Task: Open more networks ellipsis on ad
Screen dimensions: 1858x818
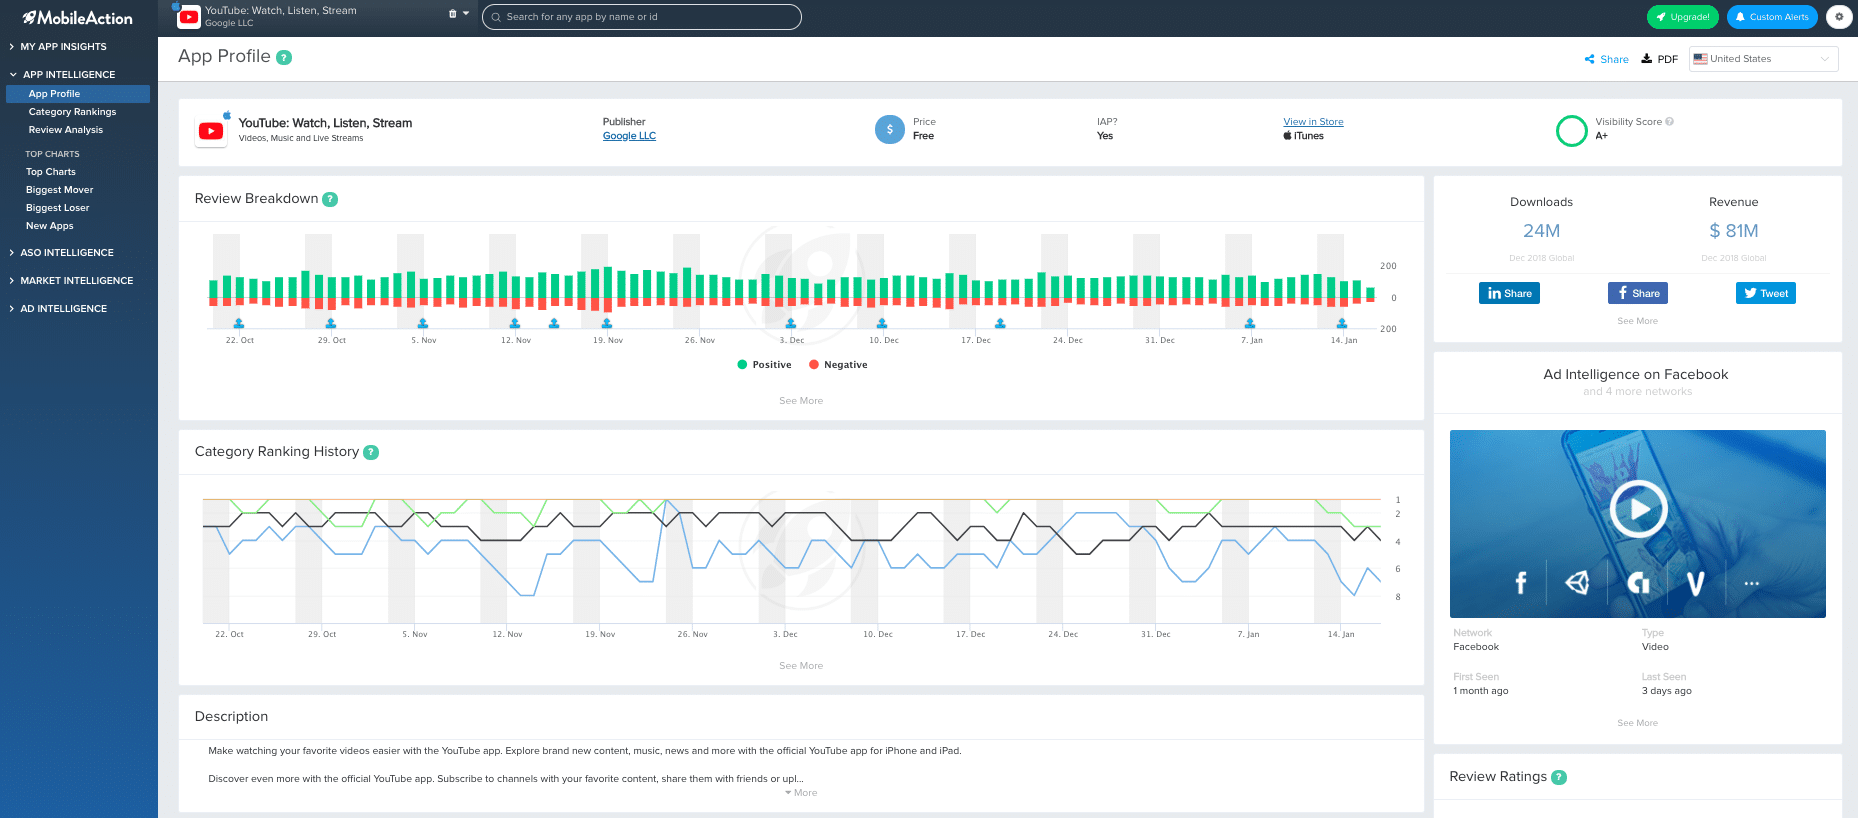Action: click(1752, 583)
